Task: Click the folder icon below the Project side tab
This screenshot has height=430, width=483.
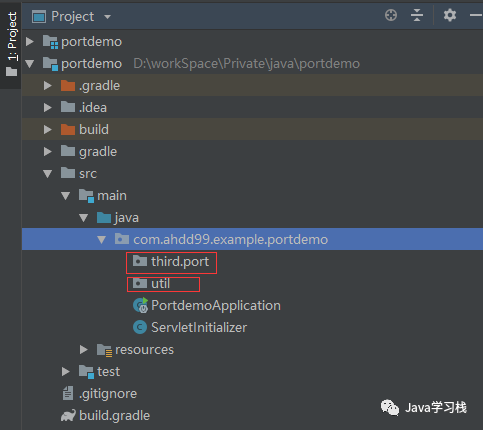Action: [12, 71]
